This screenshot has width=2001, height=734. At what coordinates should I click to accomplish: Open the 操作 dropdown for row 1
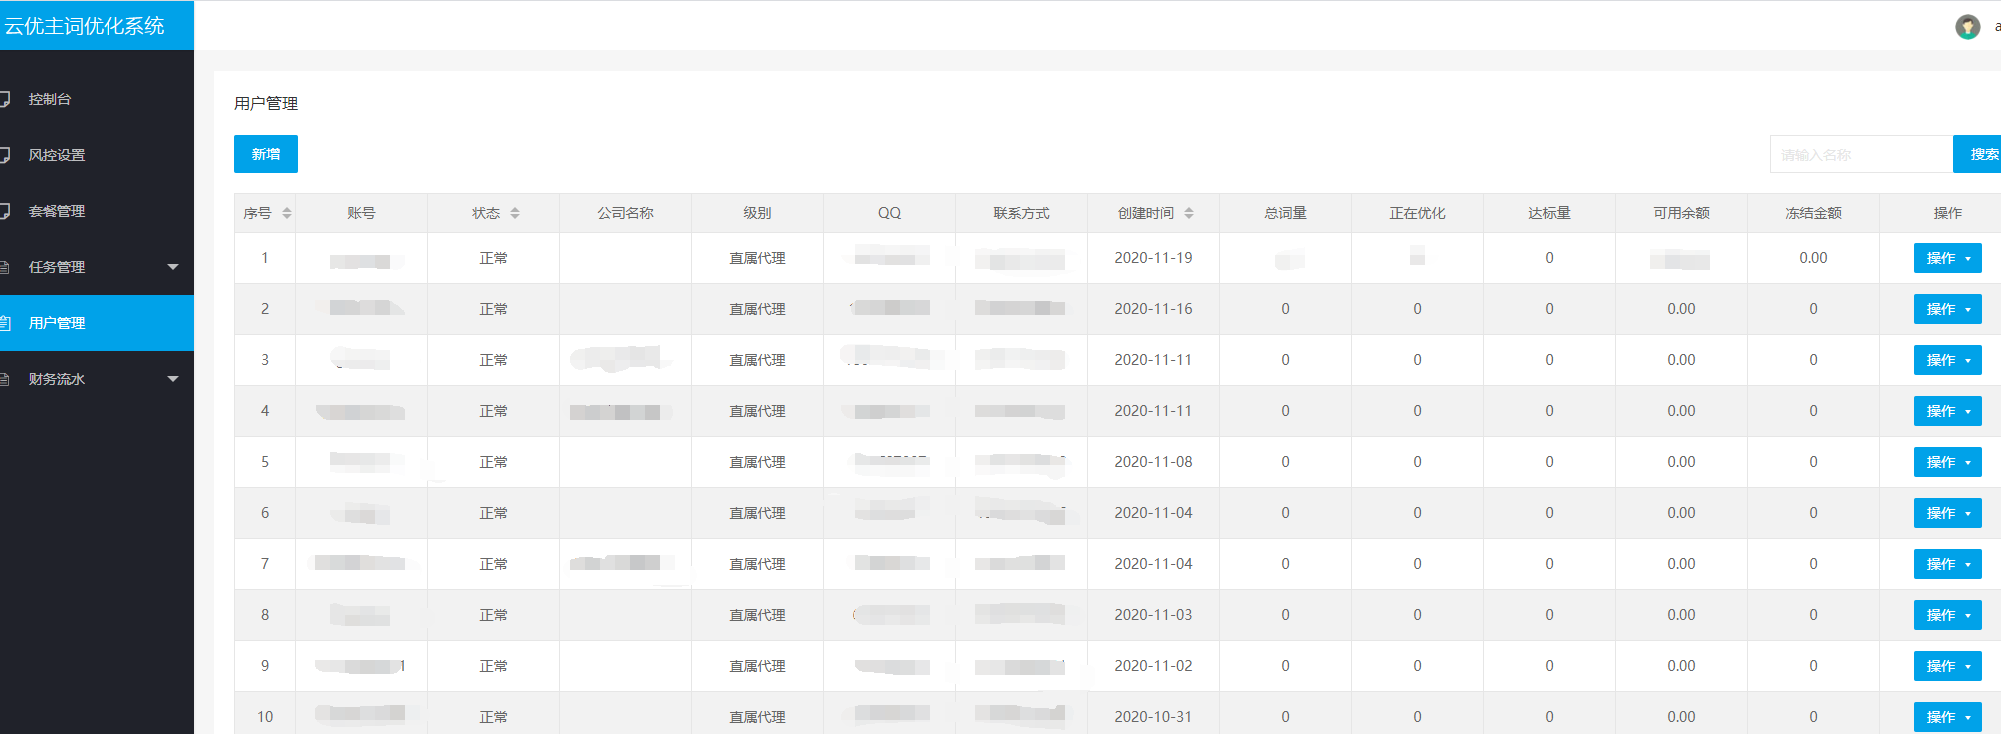point(1948,258)
